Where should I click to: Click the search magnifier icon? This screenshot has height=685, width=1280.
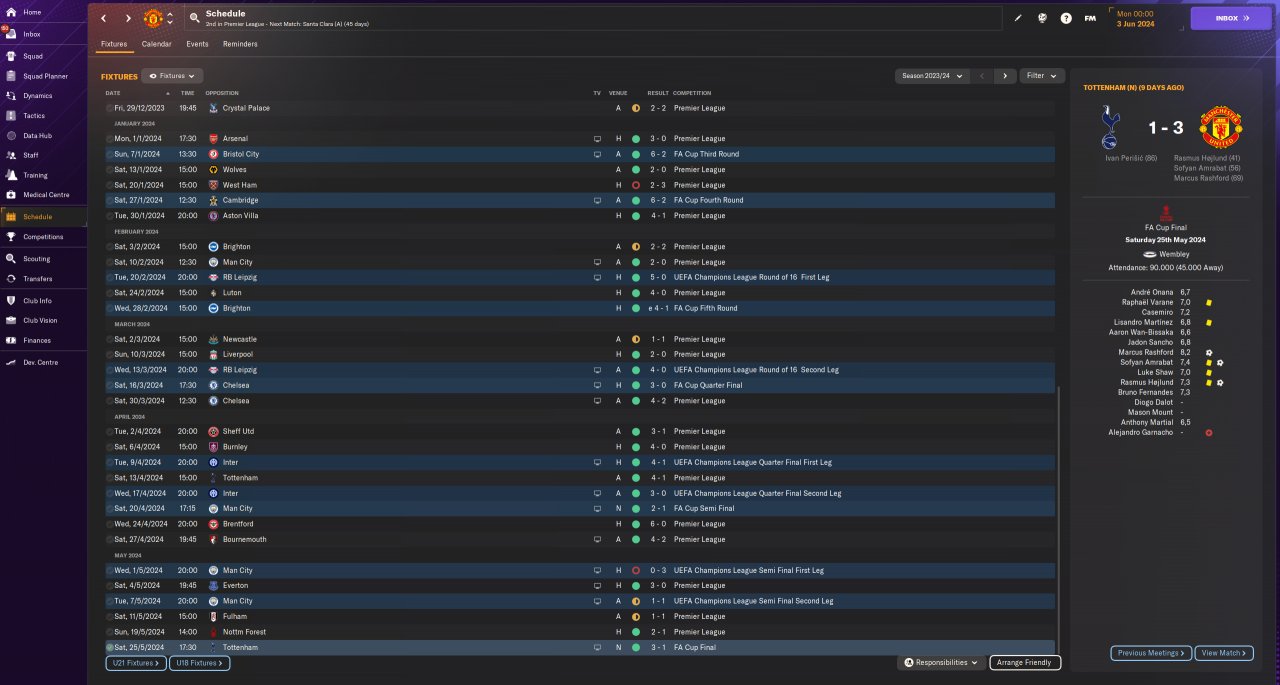[x=193, y=18]
